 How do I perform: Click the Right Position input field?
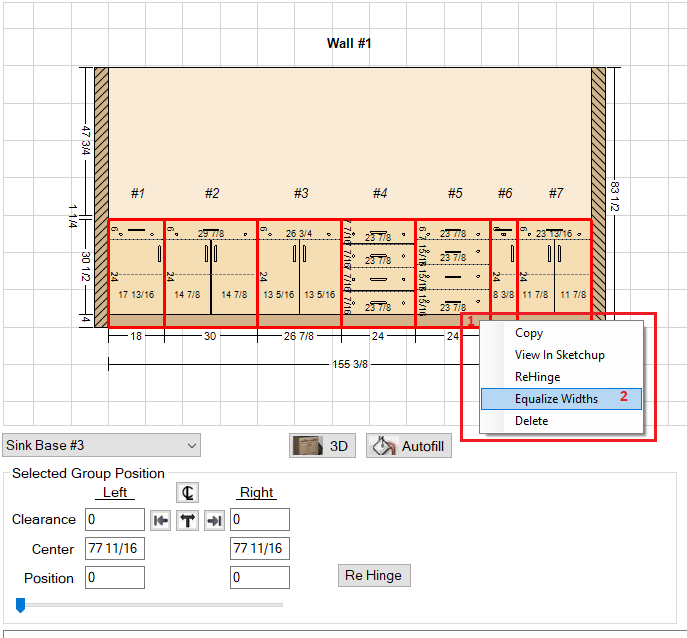pyautogui.click(x=260, y=578)
